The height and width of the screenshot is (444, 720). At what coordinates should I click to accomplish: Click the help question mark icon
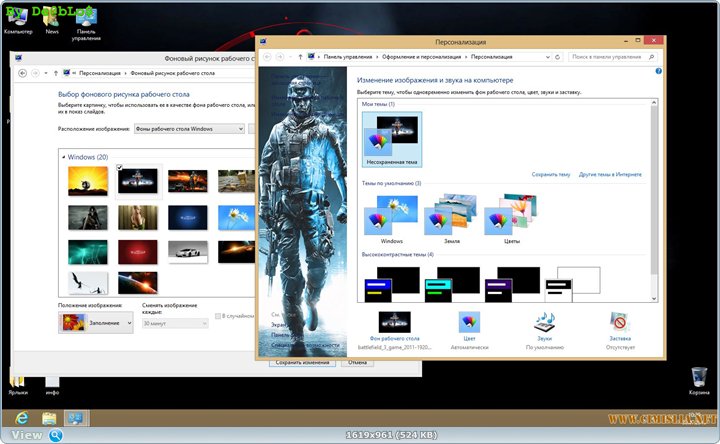coord(658,72)
